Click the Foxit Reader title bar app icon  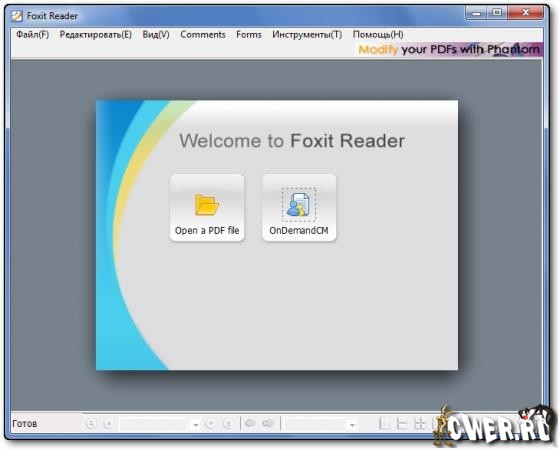[16, 16]
